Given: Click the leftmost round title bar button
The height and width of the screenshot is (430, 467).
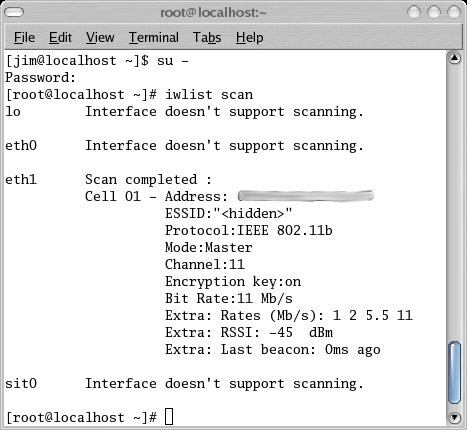Looking at the screenshot, I should [x=414, y=13].
